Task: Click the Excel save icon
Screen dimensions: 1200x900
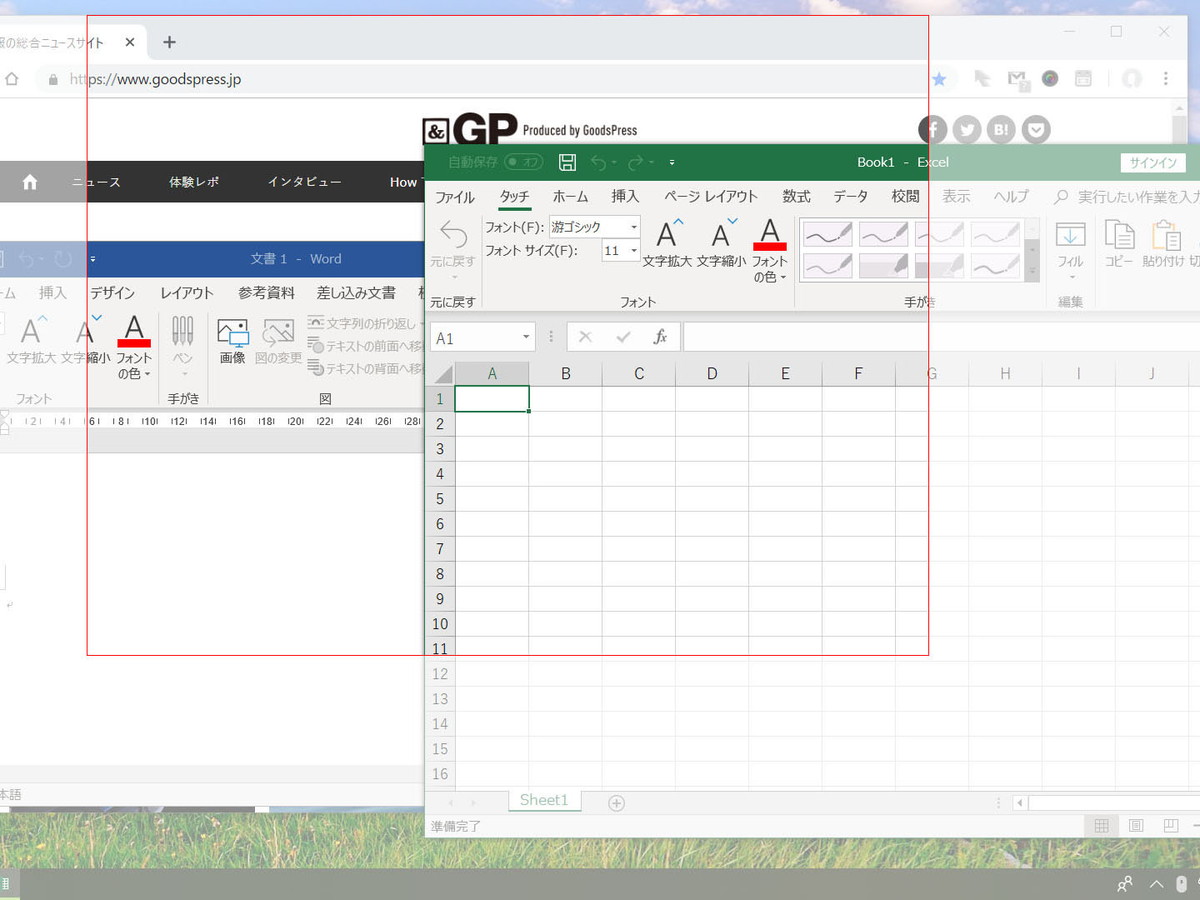Action: [567, 162]
